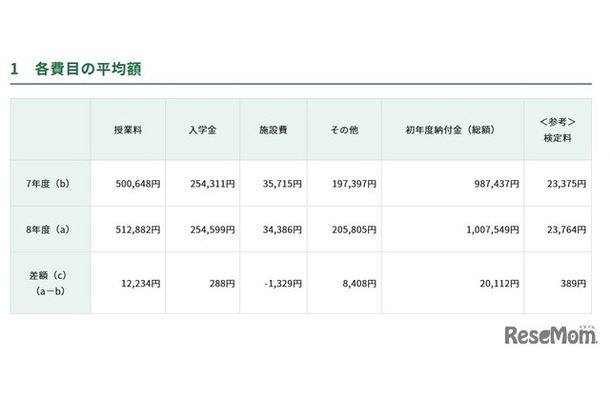Click the value 1,007,549円

point(493,230)
